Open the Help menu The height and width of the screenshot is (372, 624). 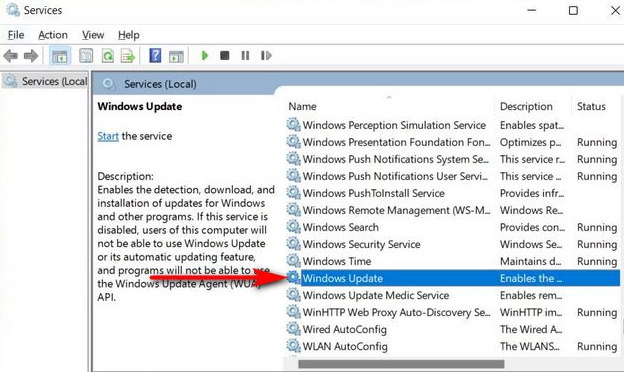[x=129, y=35]
